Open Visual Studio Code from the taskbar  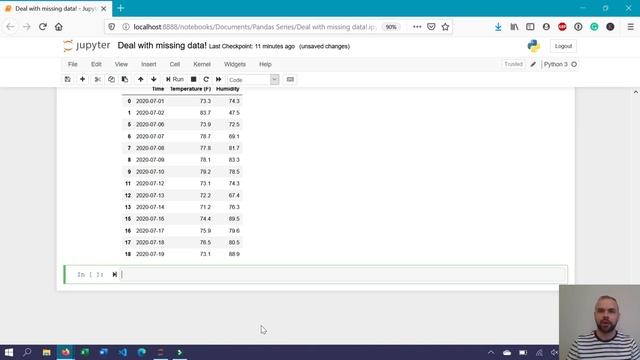click(x=123, y=352)
